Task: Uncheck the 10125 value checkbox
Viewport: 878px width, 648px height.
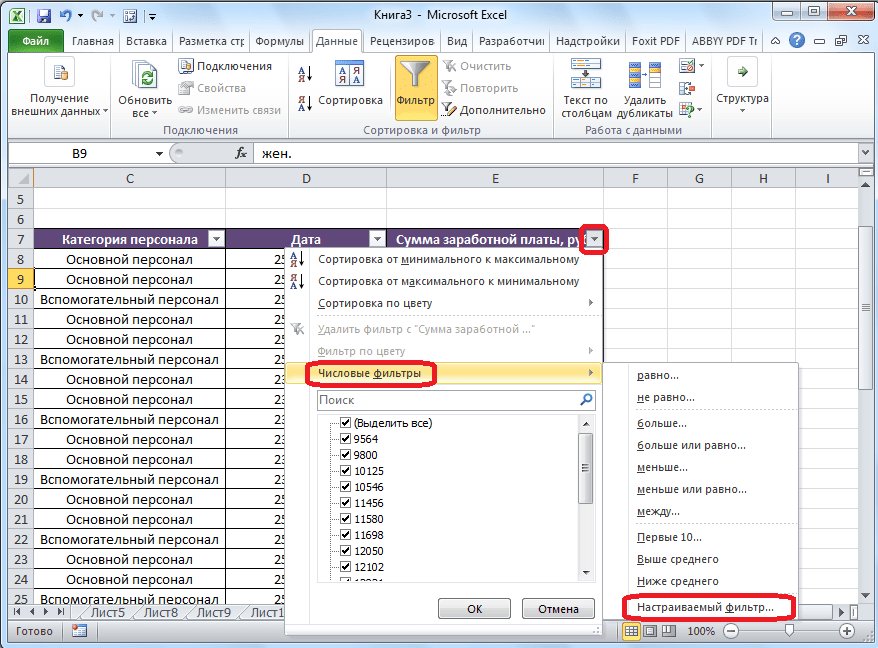Action: coord(345,470)
